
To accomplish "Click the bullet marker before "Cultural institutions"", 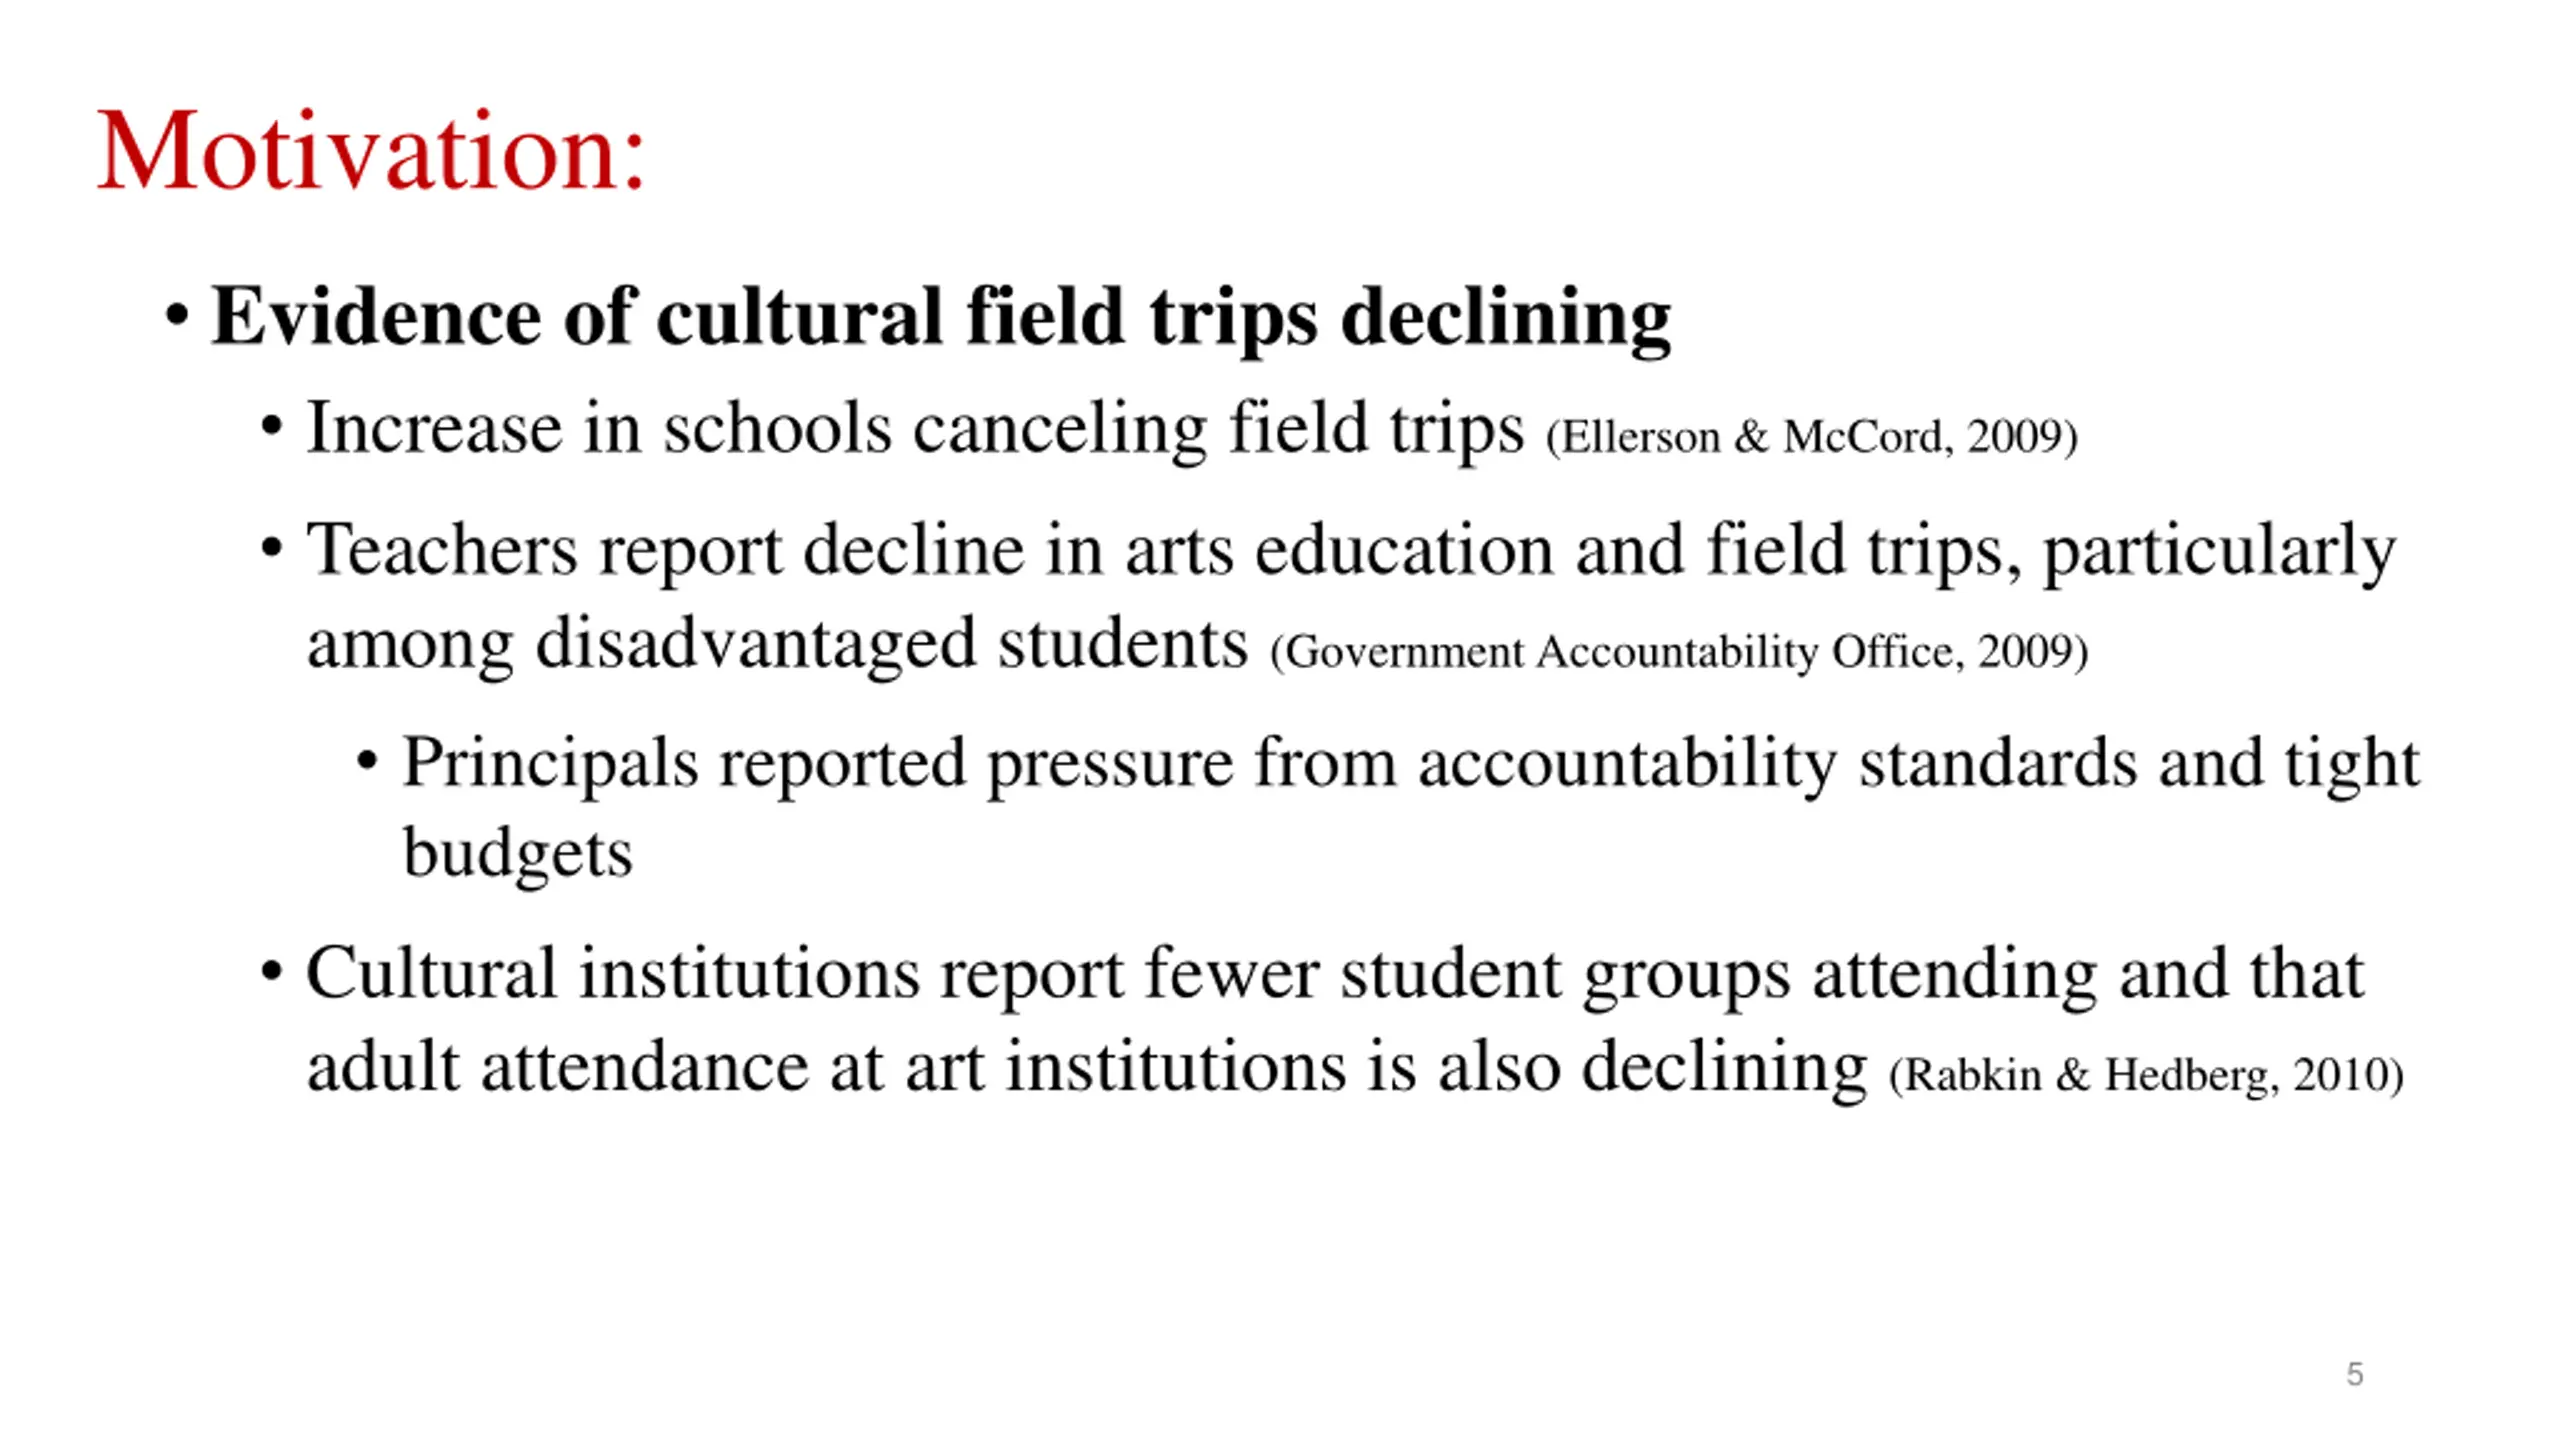I will pyautogui.click(x=271, y=972).
